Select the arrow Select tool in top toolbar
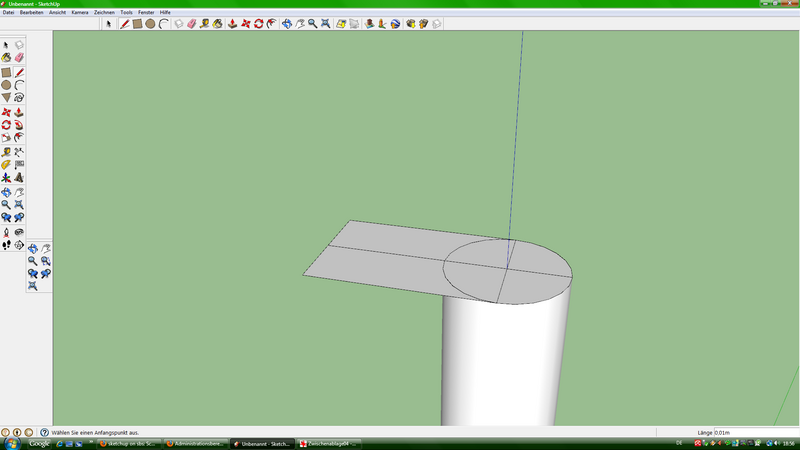 (109, 23)
